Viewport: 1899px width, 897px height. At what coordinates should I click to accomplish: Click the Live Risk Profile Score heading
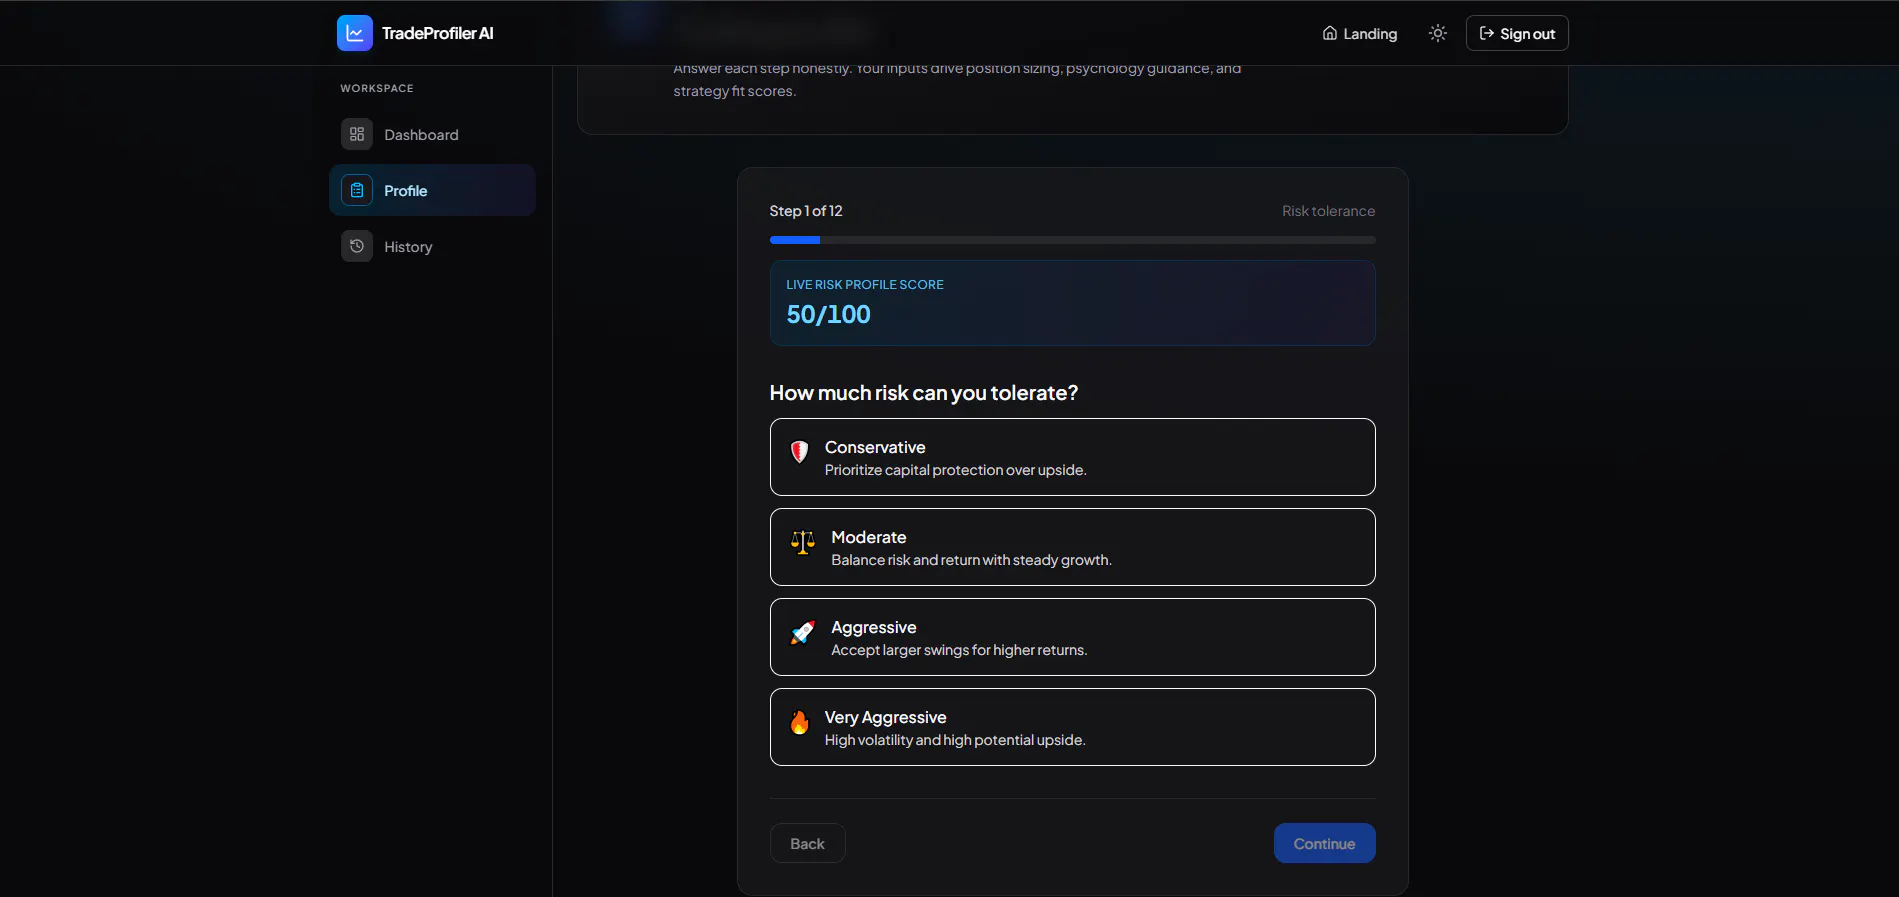tap(865, 284)
